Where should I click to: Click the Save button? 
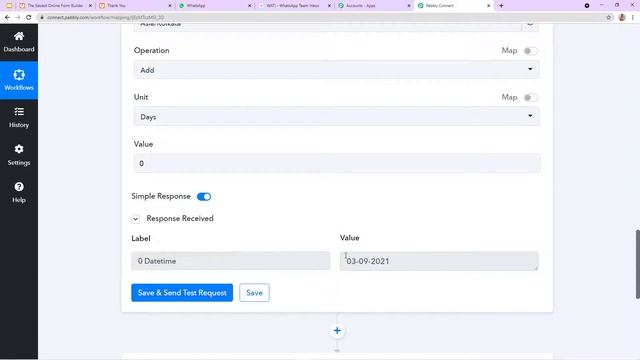tap(254, 293)
